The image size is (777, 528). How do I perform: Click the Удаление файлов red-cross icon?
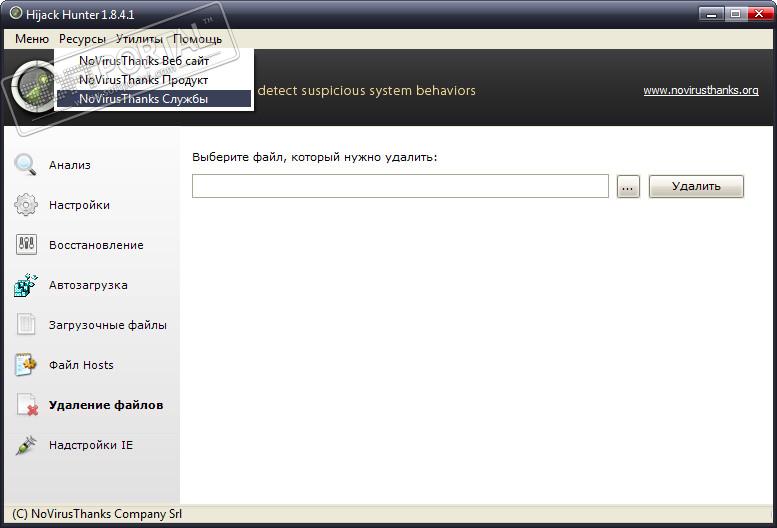27,405
